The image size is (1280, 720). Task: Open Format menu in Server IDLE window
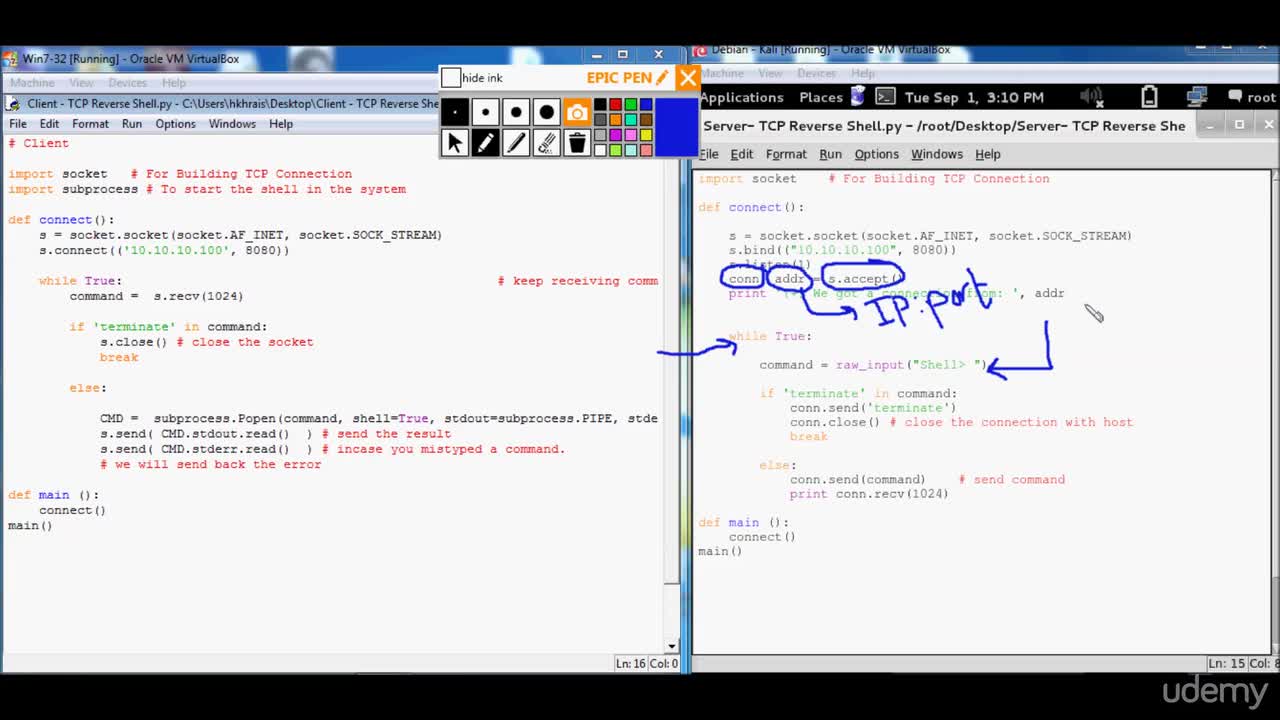pos(786,154)
